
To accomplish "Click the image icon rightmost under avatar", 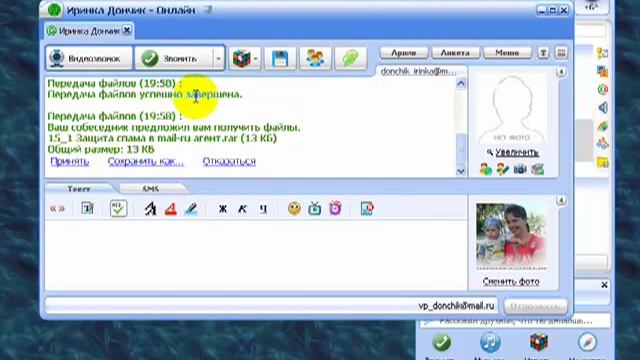I will [x=538, y=169].
